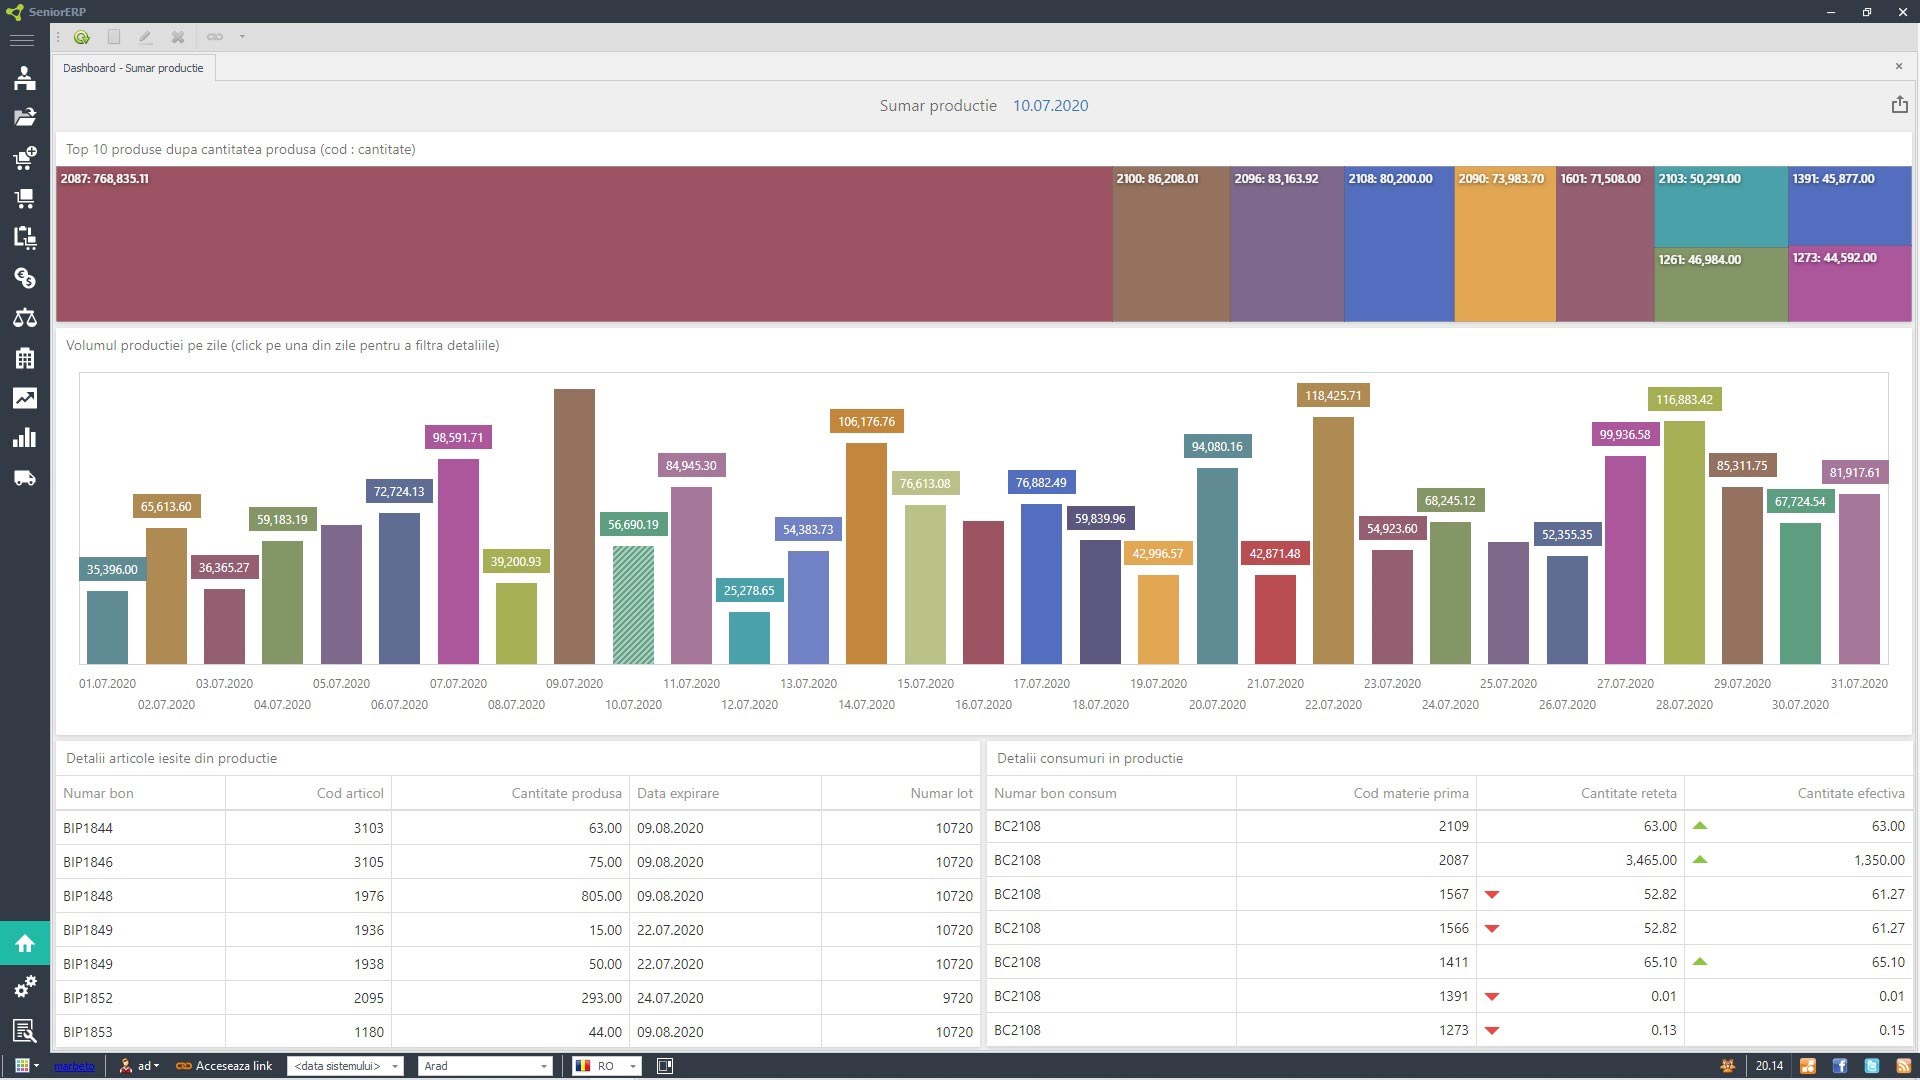This screenshot has width=1920, height=1080.
Task: Click the refresh toolbar icon
Action: pyautogui.click(x=82, y=37)
